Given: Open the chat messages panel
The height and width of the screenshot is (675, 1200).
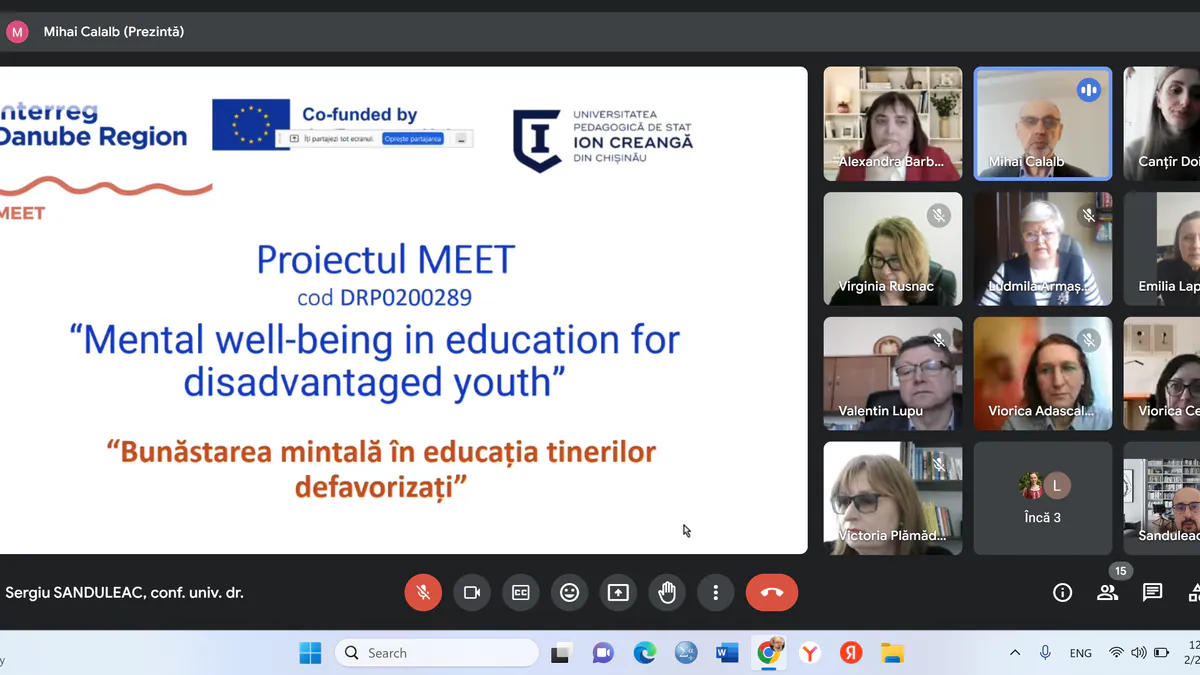Looking at the screenshot, I should tap(1152, 593).
